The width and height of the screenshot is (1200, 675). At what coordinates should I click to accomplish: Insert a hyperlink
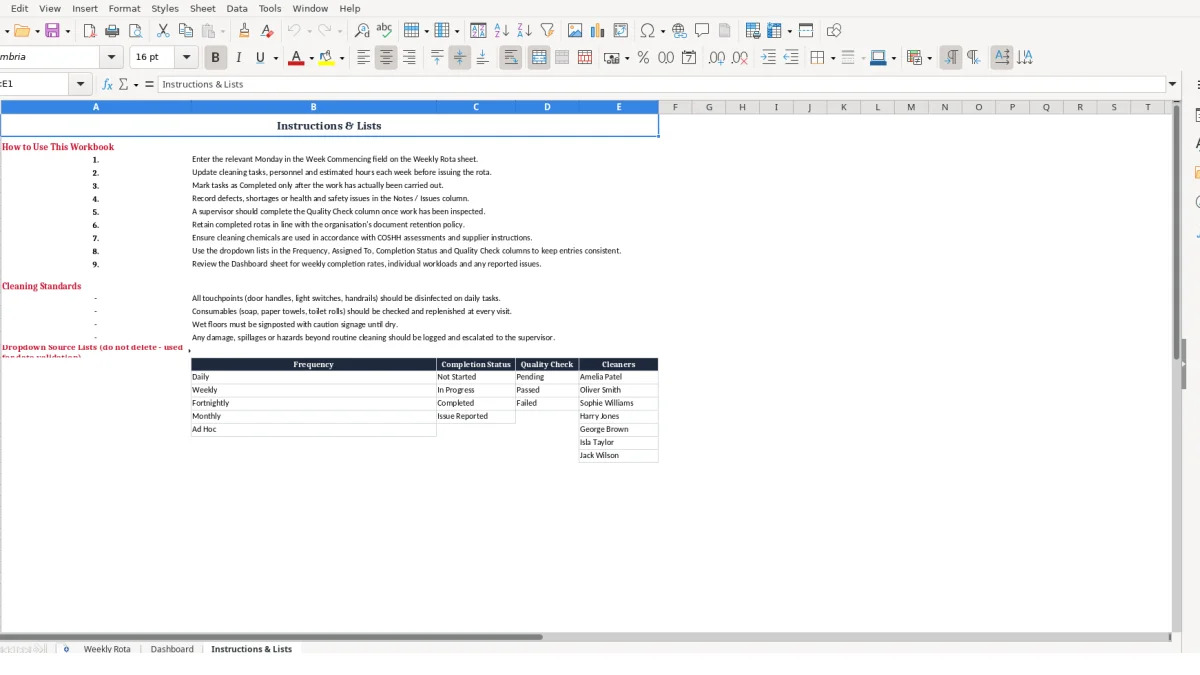click(x=680, y=31)
